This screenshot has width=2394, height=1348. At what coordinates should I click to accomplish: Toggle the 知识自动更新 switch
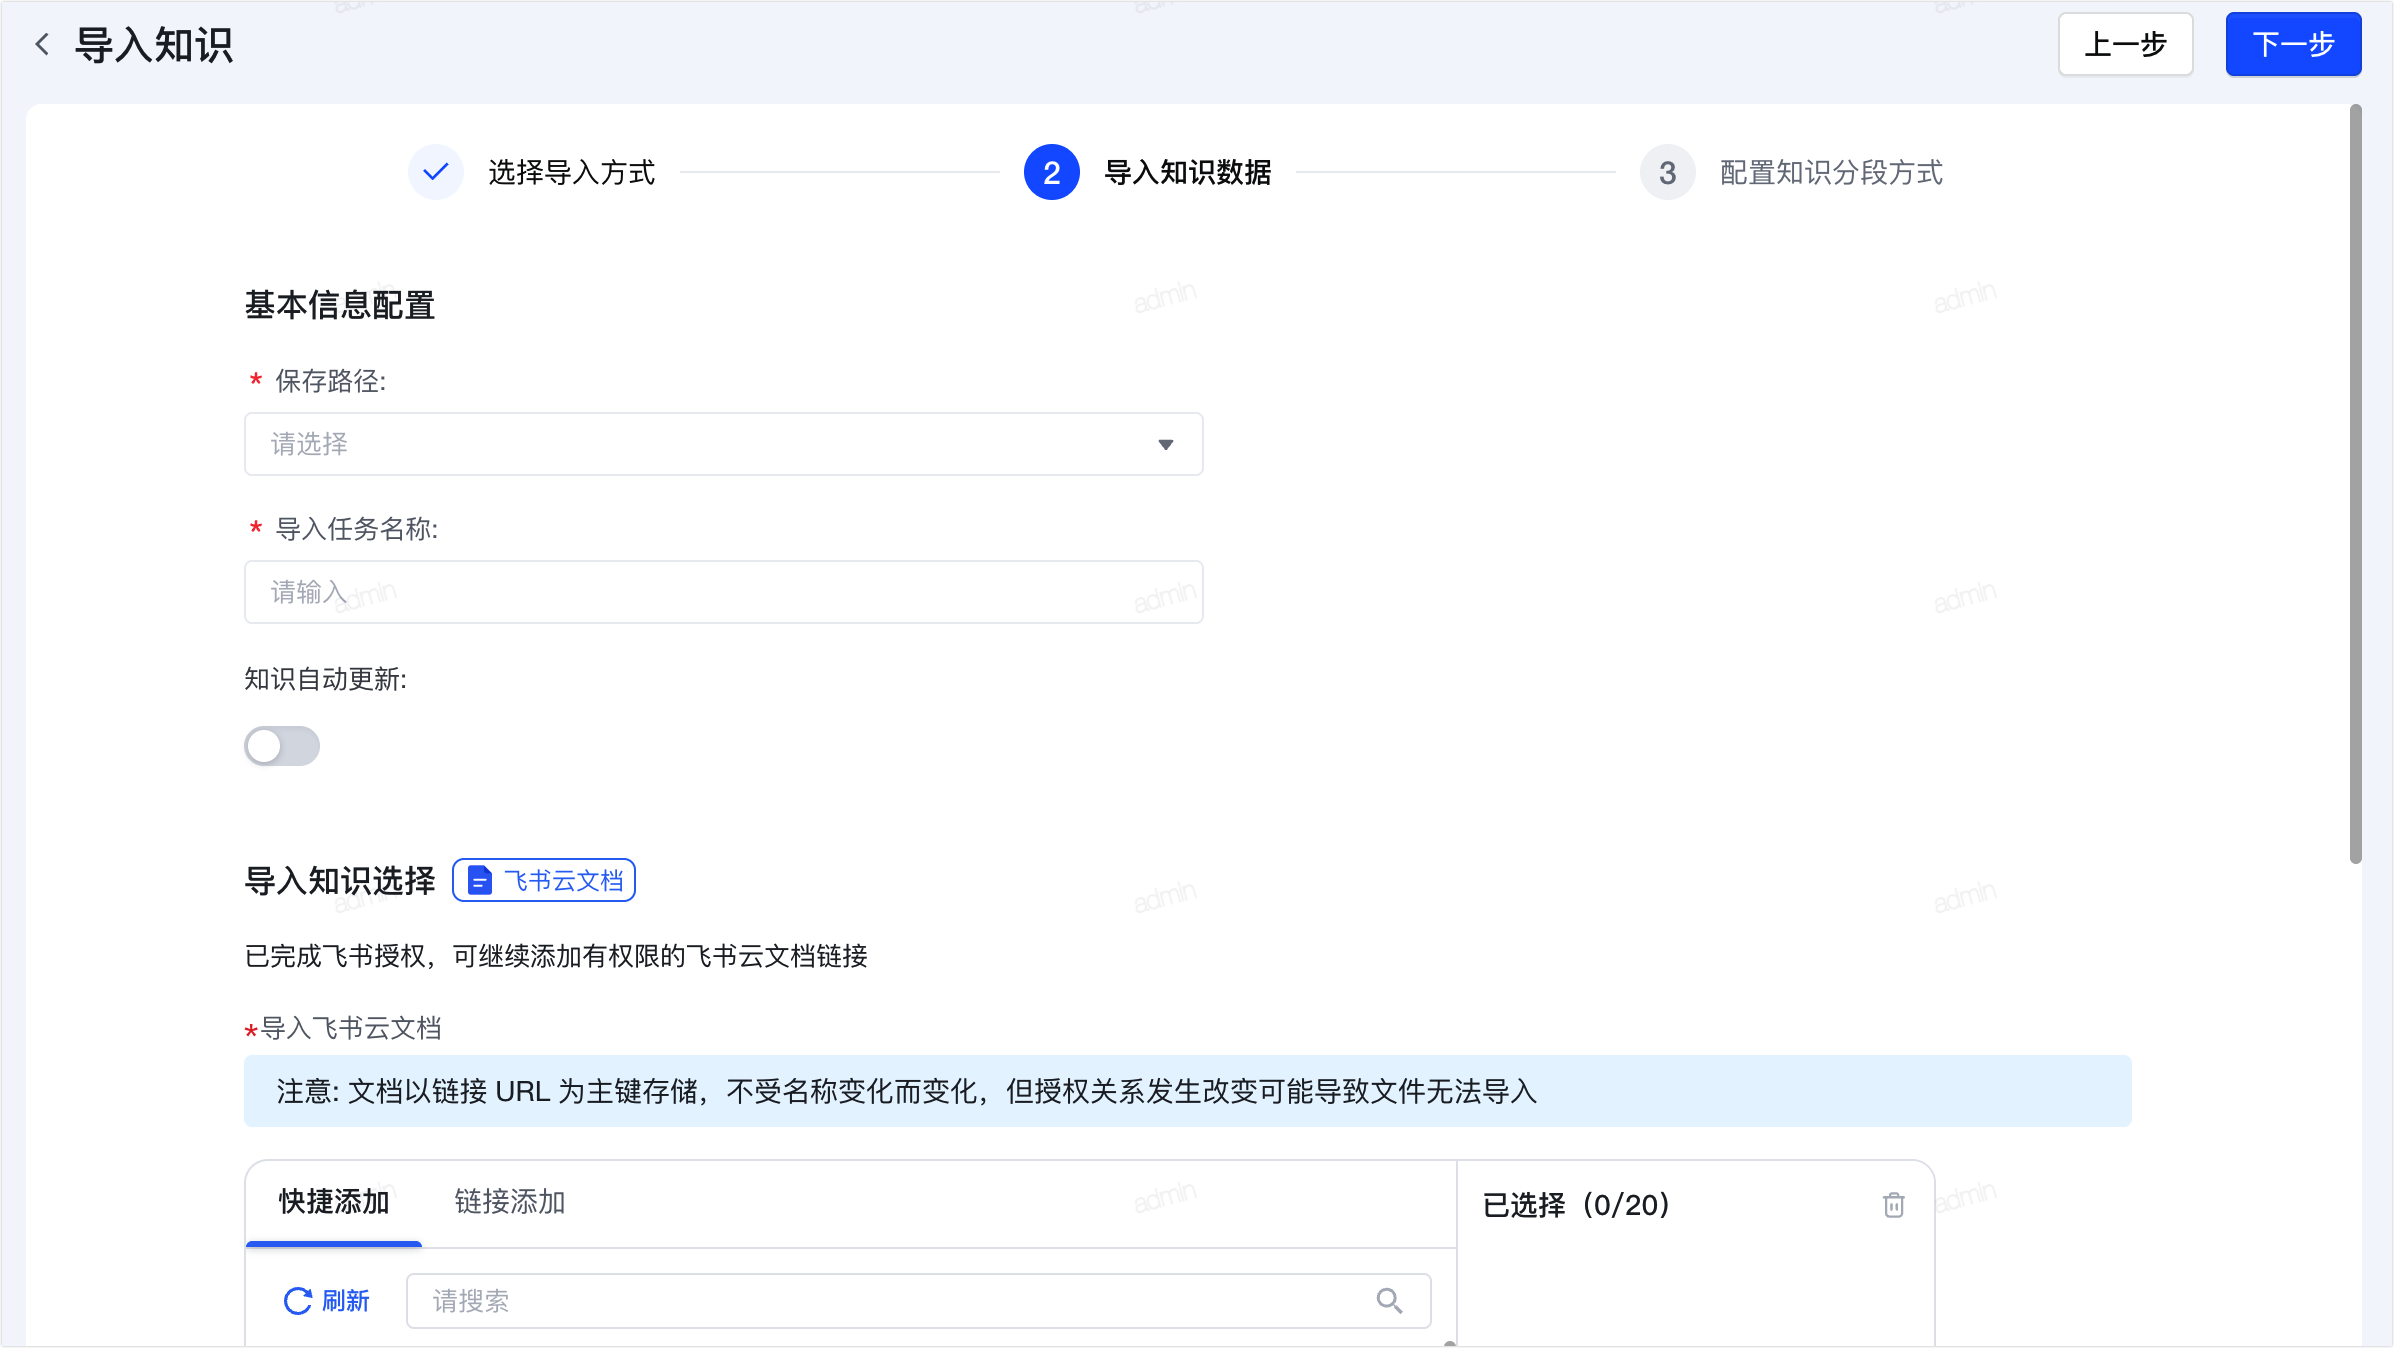coord(282,746)
